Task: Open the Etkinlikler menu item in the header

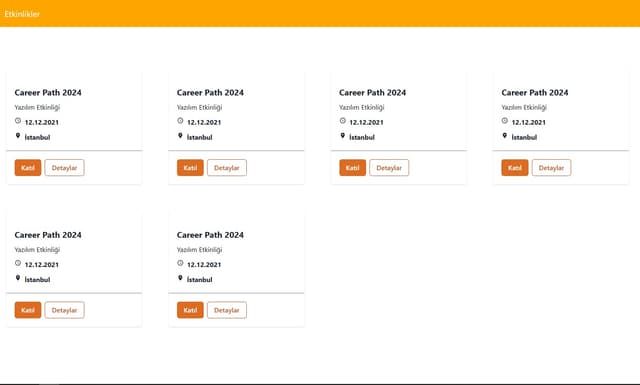Action: point(22,14)
